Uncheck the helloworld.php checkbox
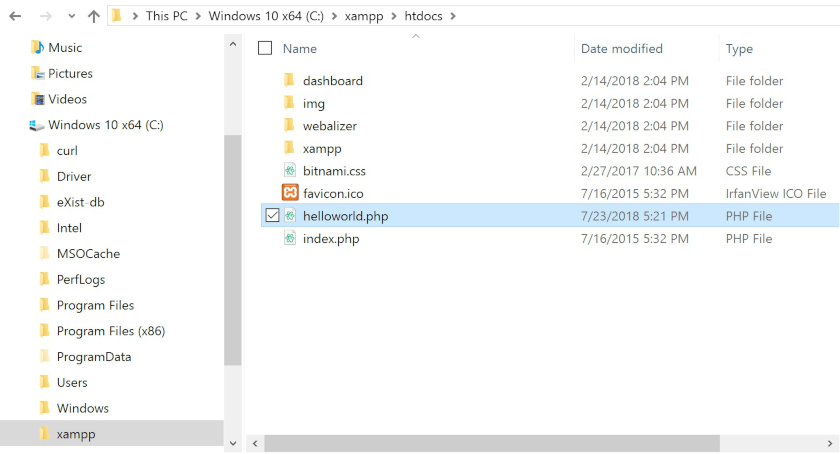The image size is (840, 454). click(272, 216)
